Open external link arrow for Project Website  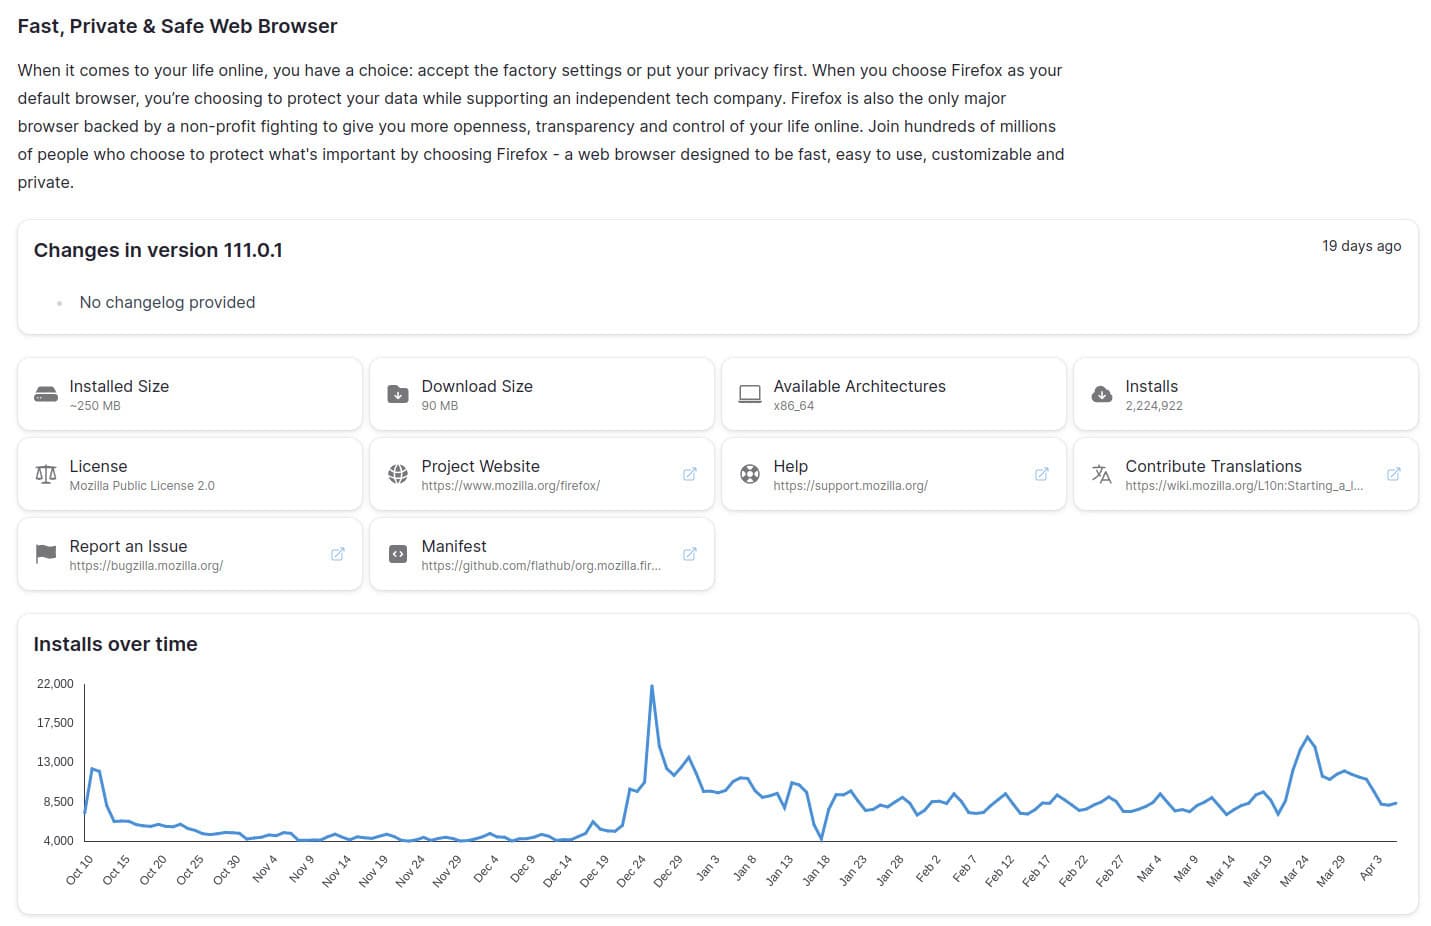coord(690,474)
